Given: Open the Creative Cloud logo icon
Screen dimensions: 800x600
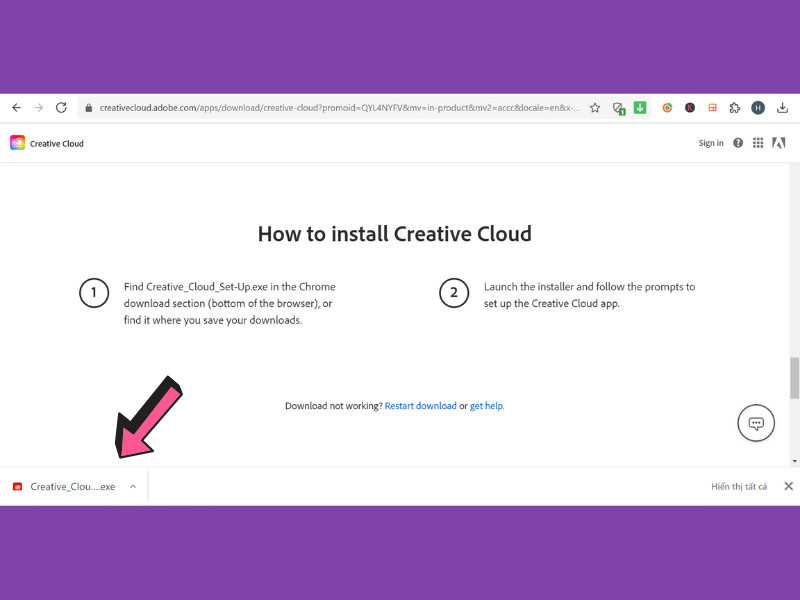Looking at the screenshot, I should click(x=16, y=143).
